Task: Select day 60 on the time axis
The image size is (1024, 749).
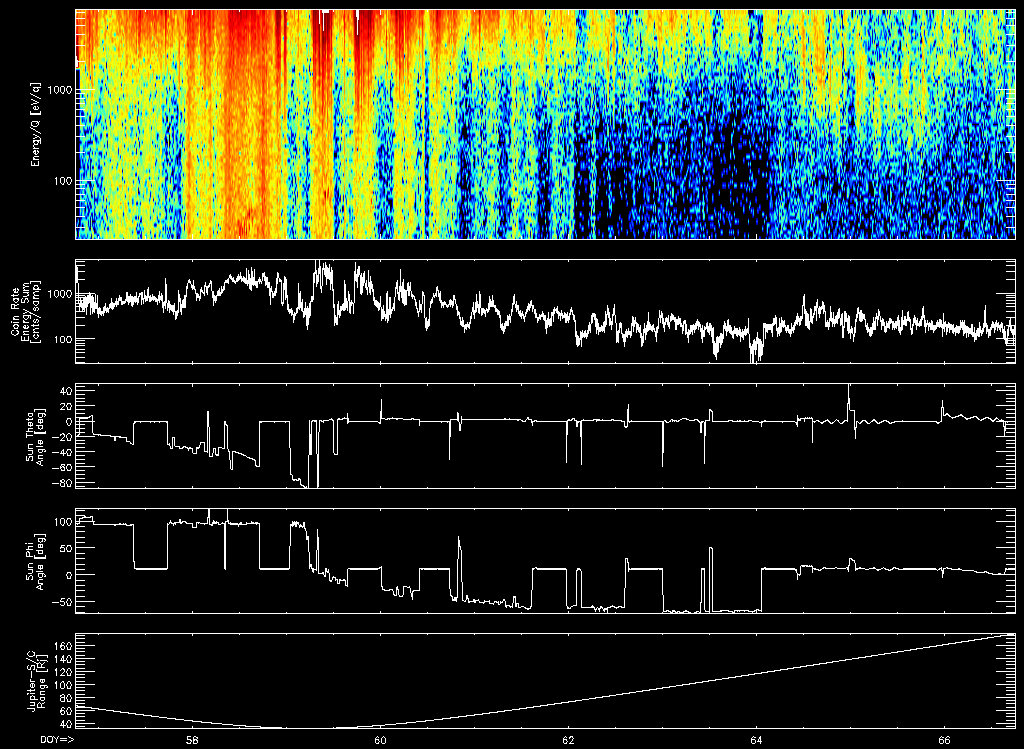Action: click(x=380, y=740)
